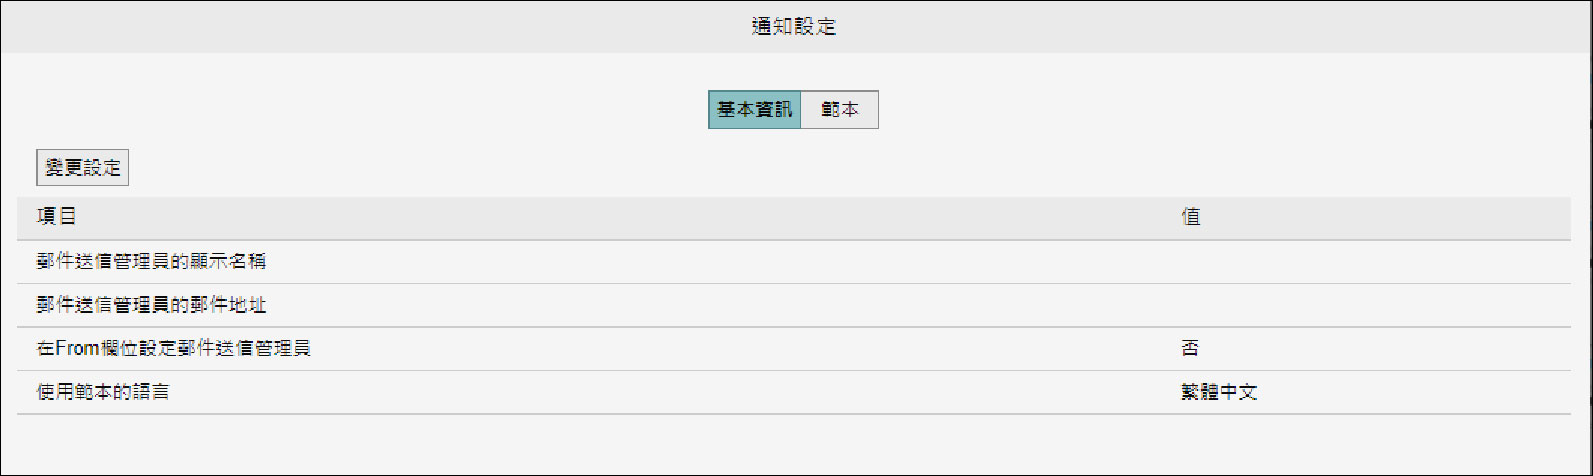This screenshot has height=476, width=1593.
Task: Click the 否 value in the table
Action: click(x=1189, y=349)
